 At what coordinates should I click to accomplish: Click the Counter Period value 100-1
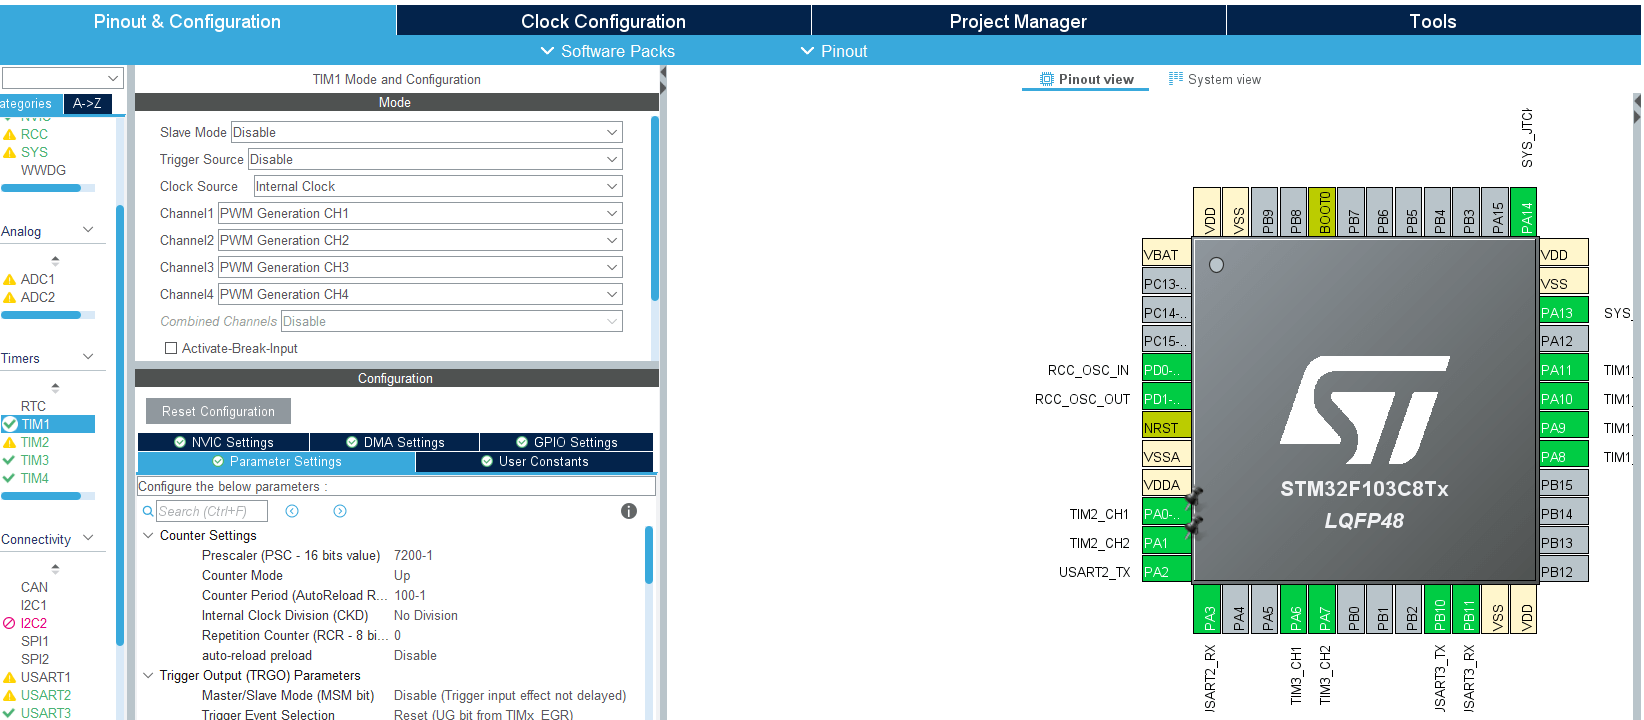point(410,595)
